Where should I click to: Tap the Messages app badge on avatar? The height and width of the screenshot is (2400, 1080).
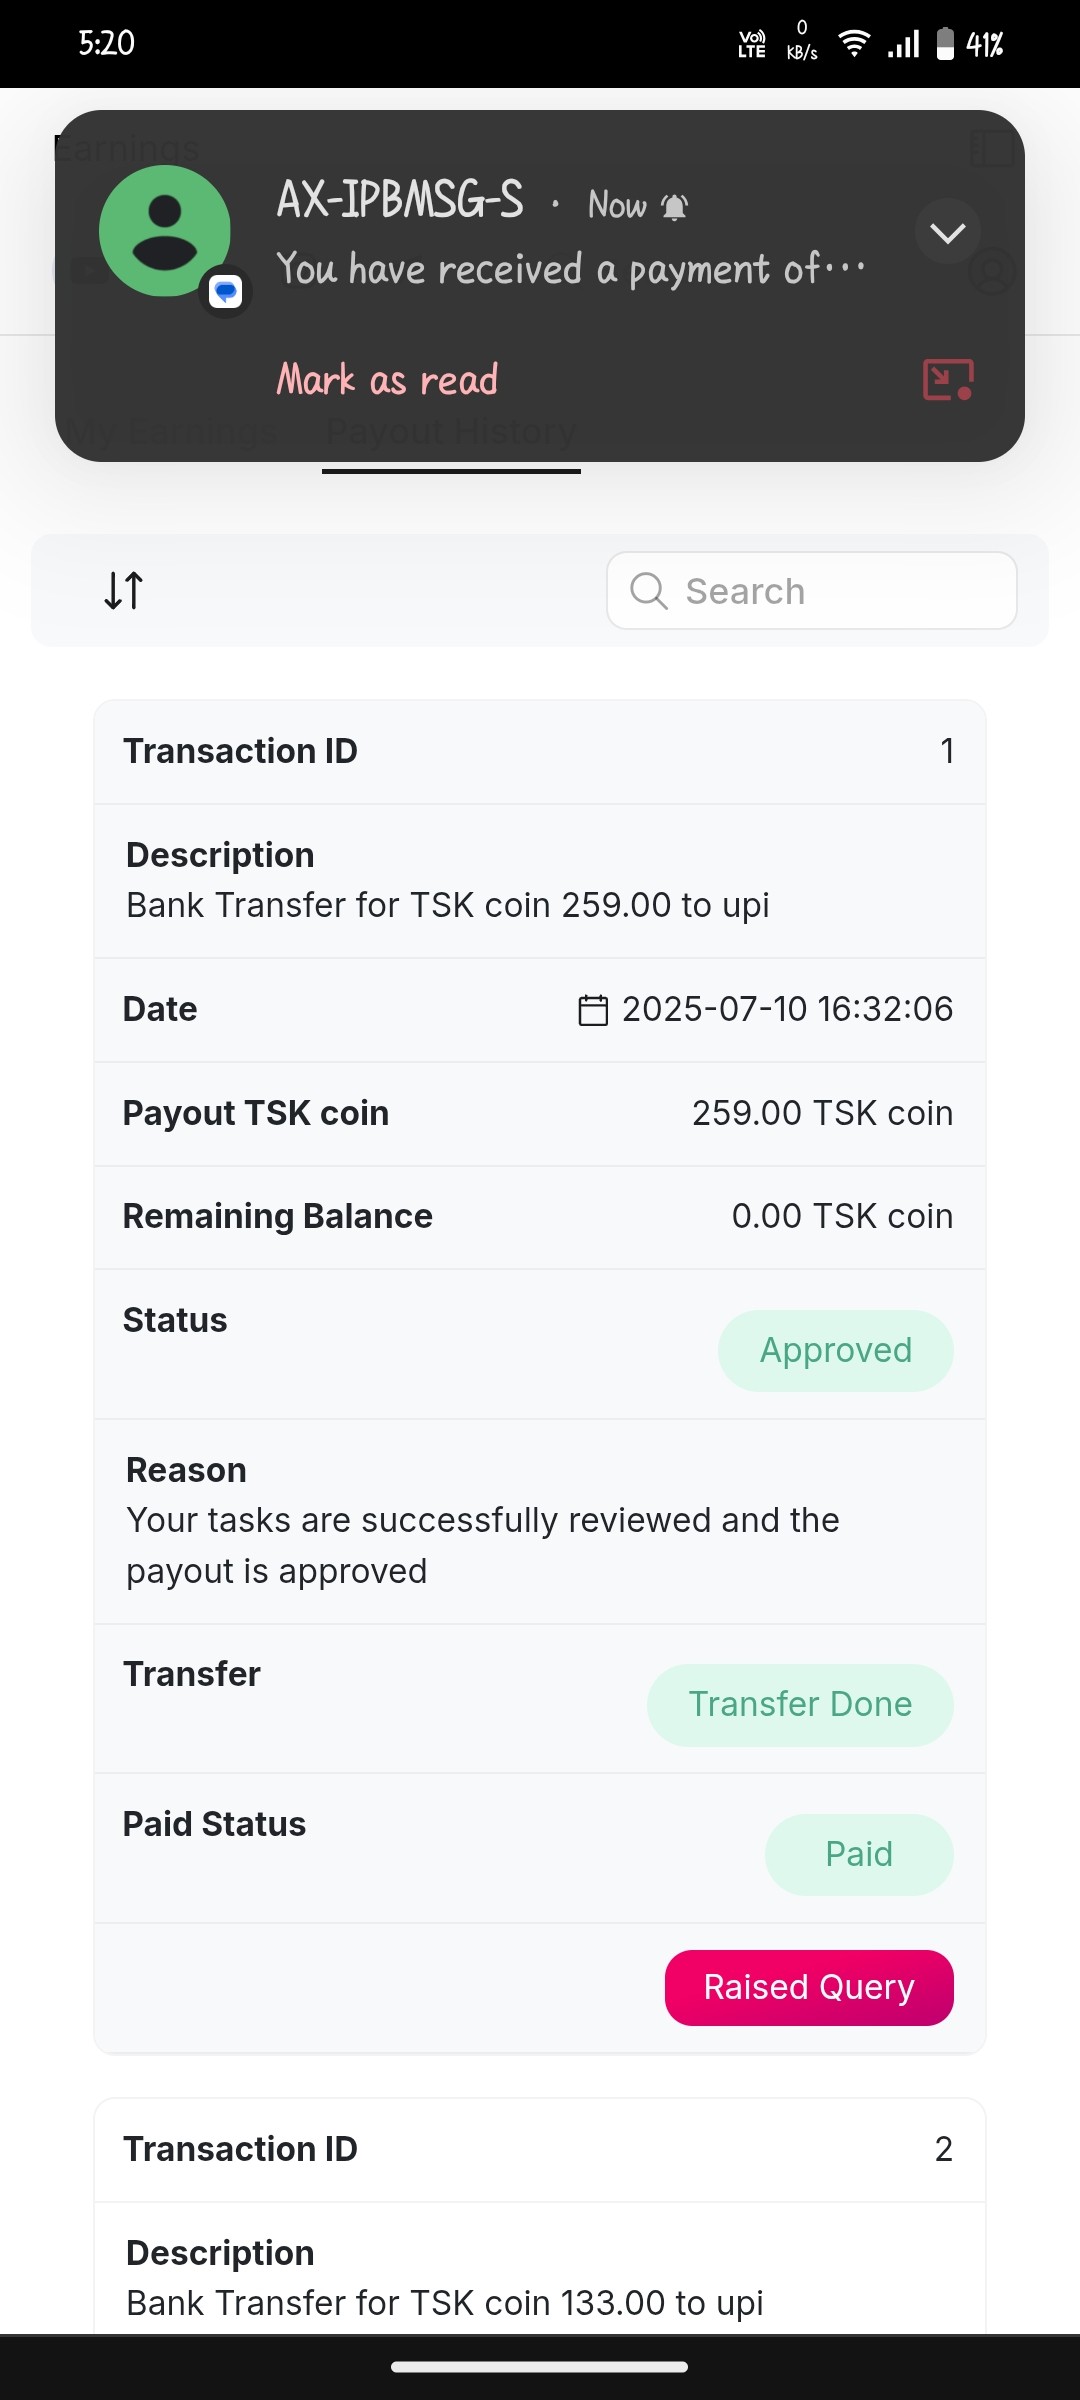pos(226,292)
